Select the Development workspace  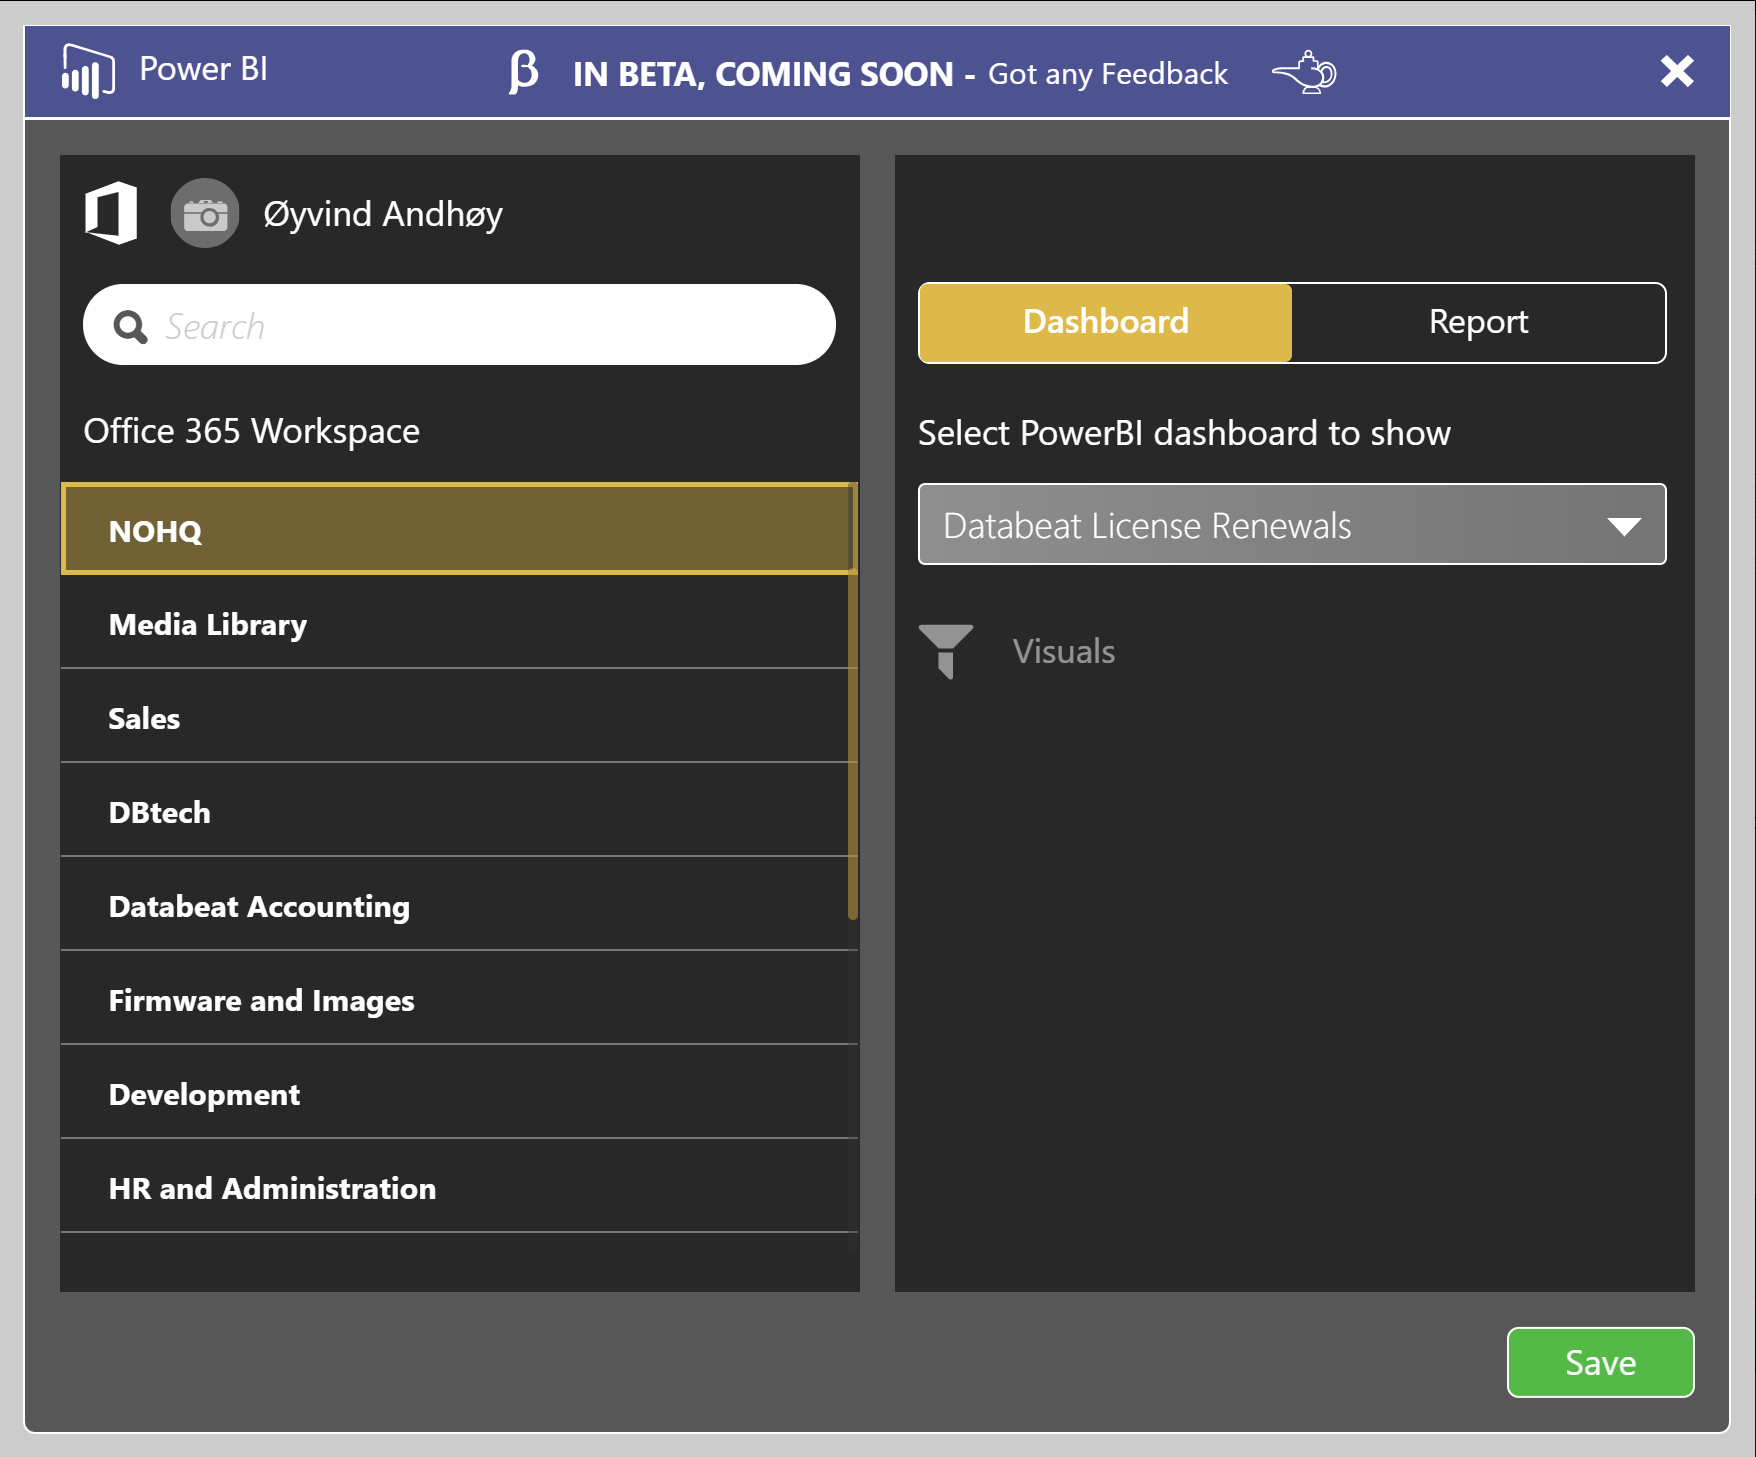[459, 1094]
